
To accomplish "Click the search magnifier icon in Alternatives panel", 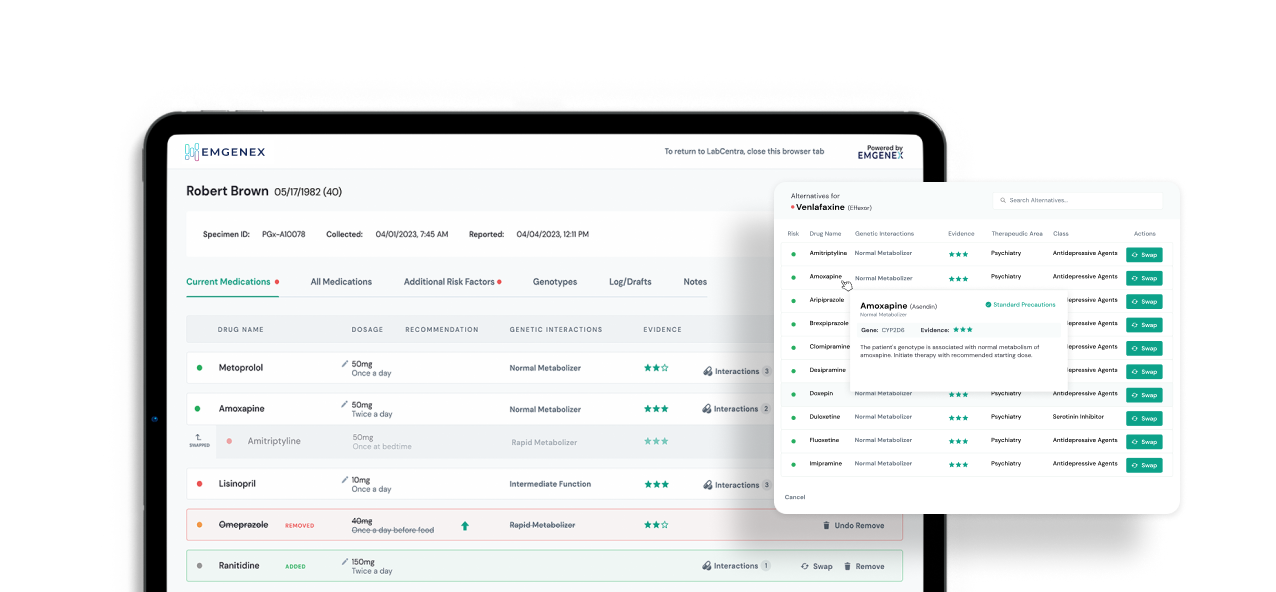I will (1003, 200).
